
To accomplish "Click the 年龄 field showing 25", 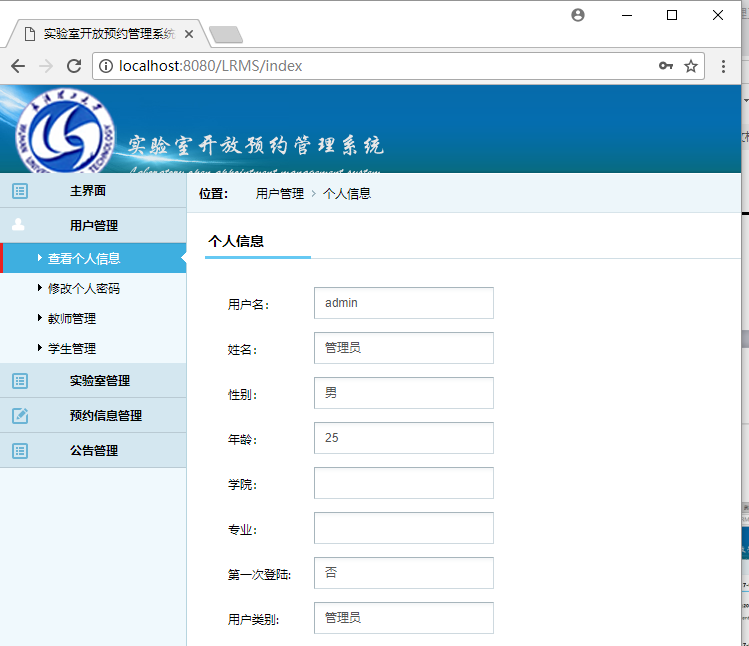I will (x=404, y=438).
